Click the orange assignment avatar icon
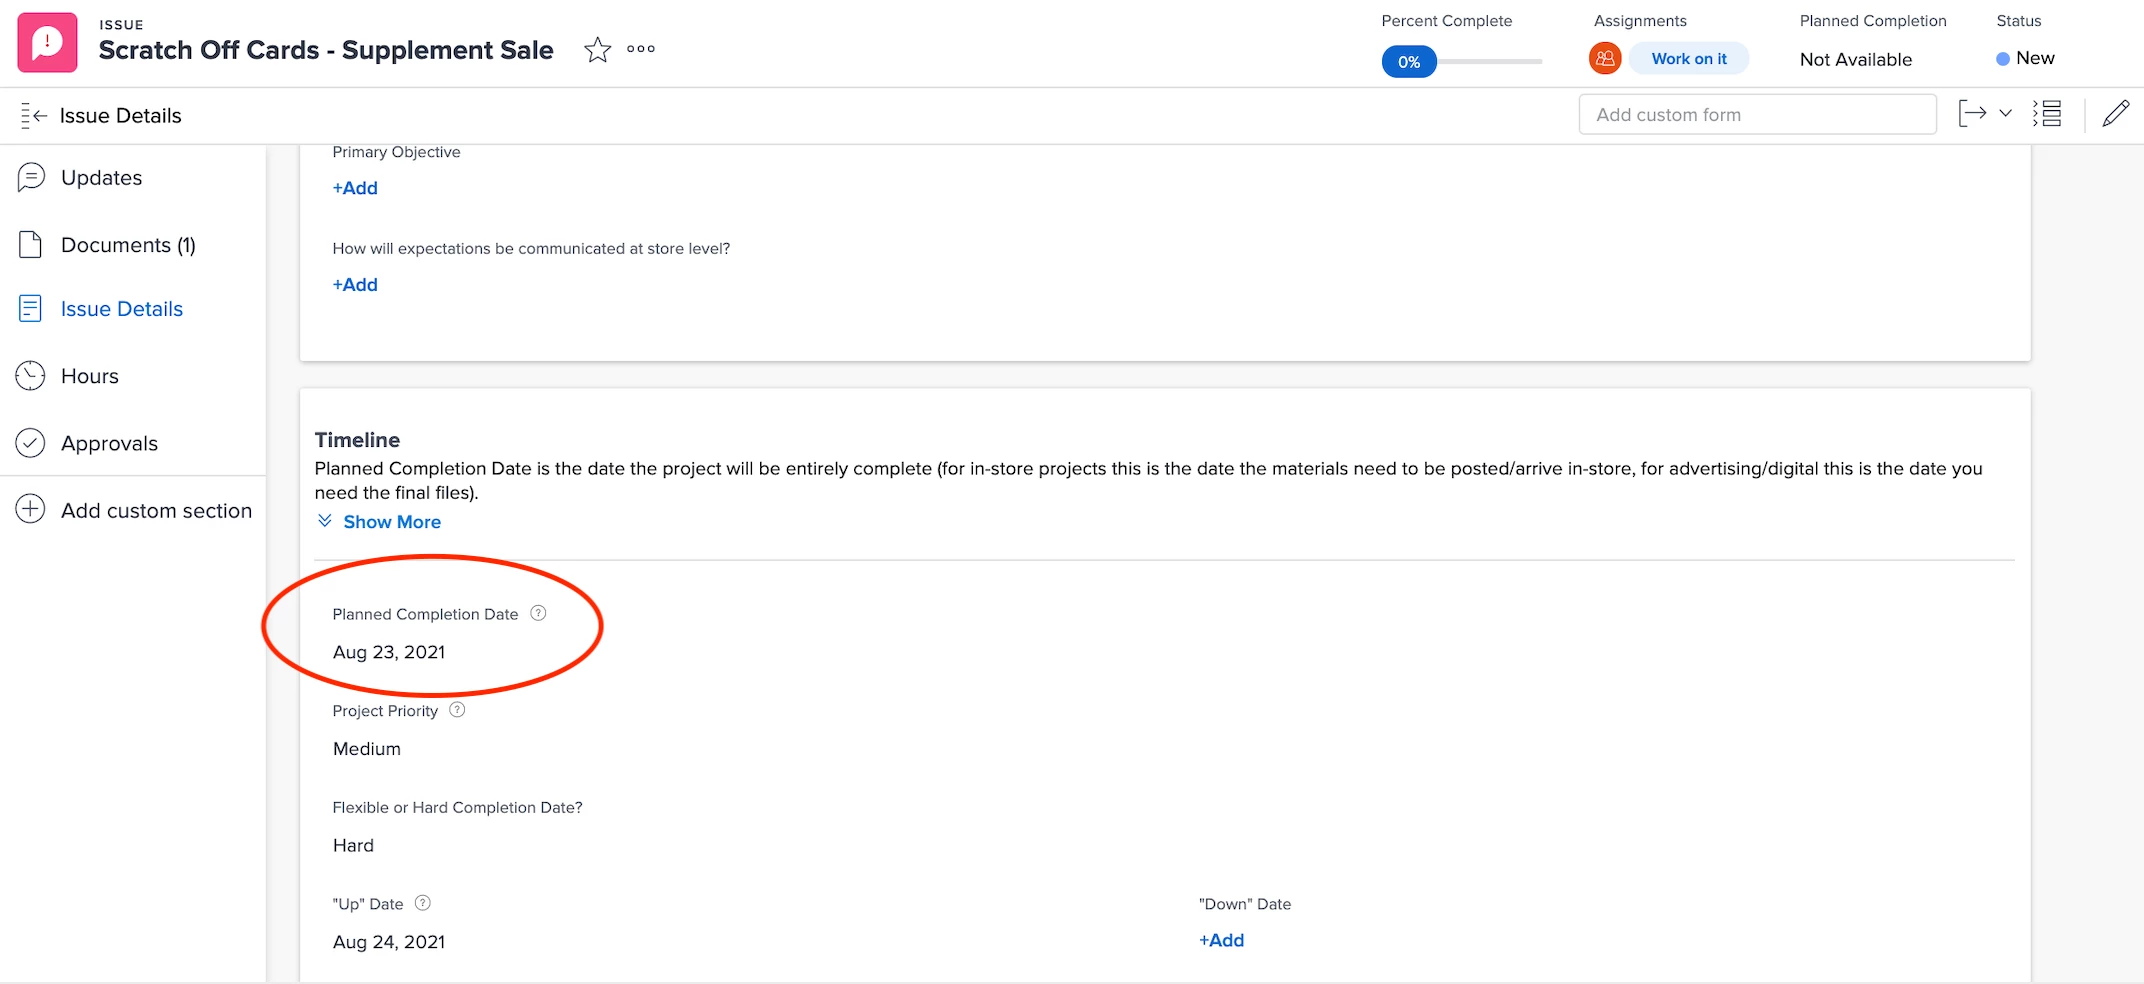 click(1604, 59)
